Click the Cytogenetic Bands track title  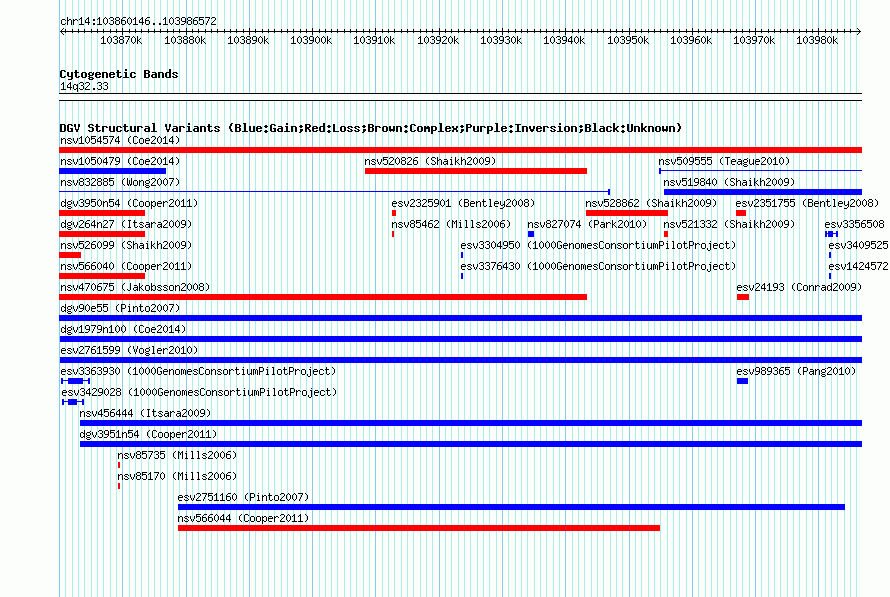(119, 74)
